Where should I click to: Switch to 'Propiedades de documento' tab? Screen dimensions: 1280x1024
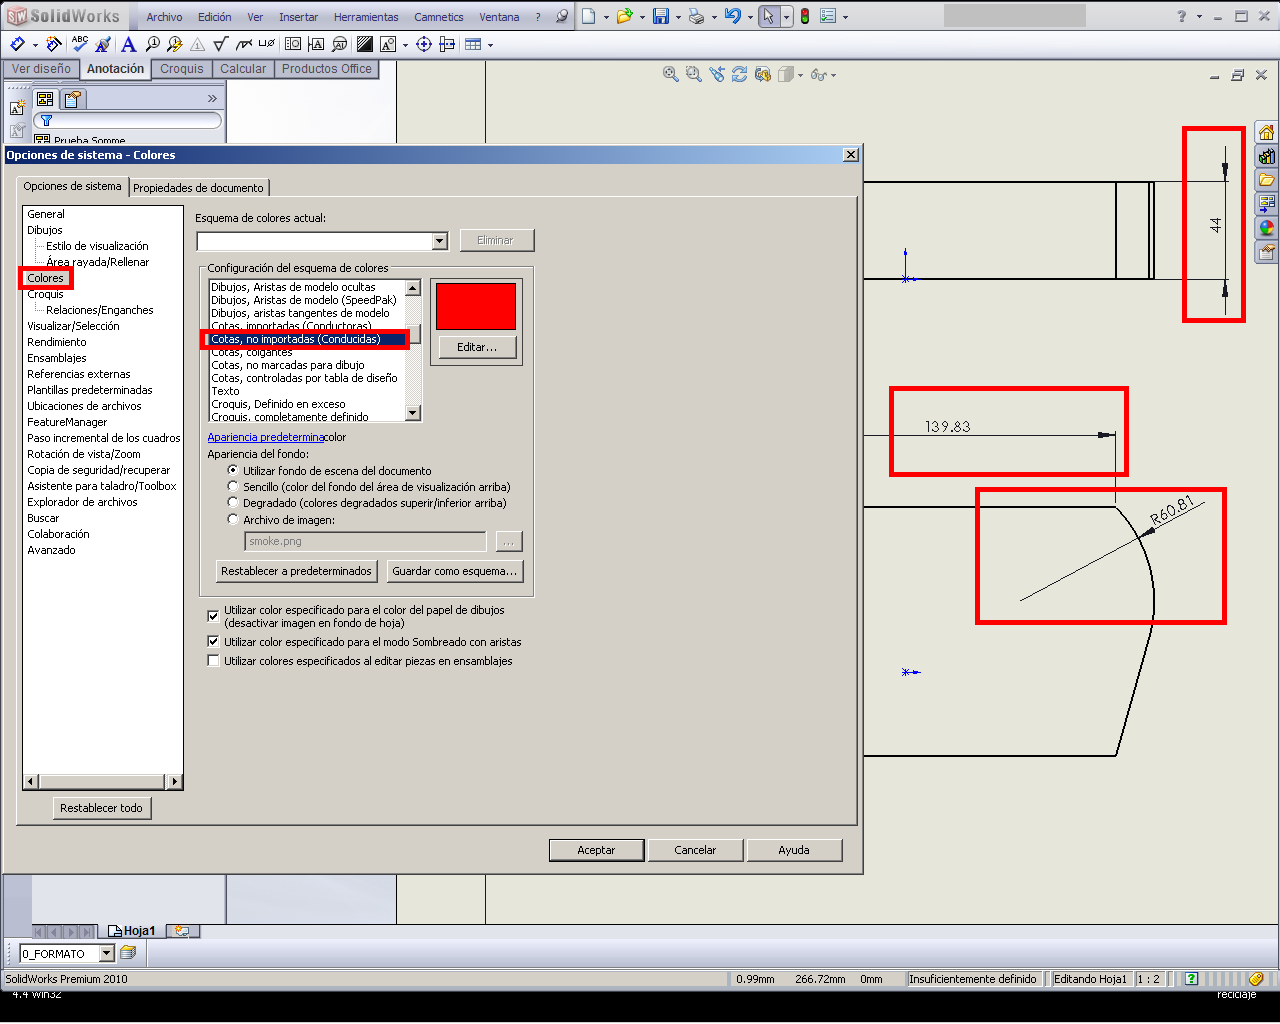pyautogui.click(x=198, y=187)
